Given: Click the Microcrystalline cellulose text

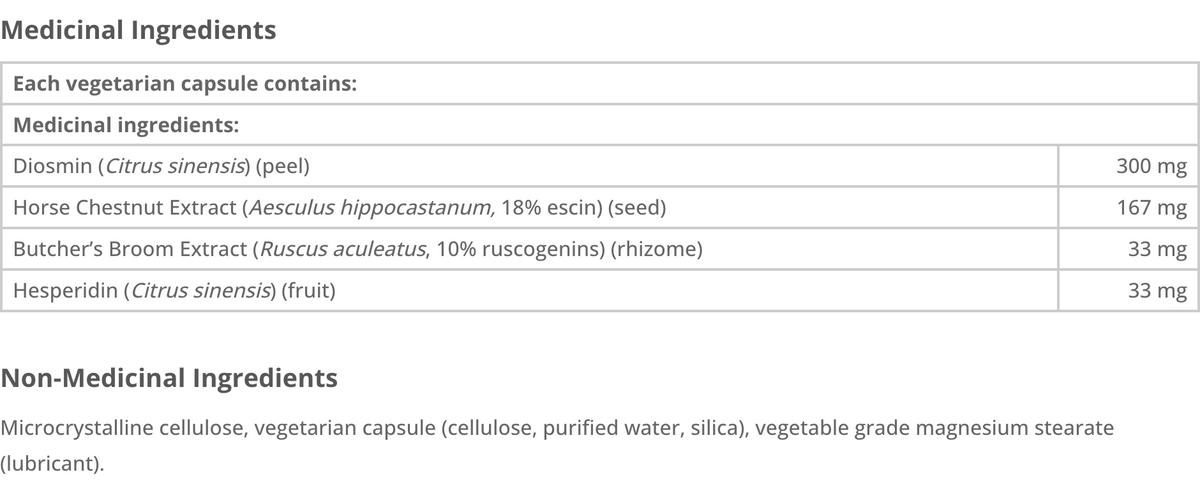Looking at the screenshot, I should pyautogui.click(x=123, y=429).
